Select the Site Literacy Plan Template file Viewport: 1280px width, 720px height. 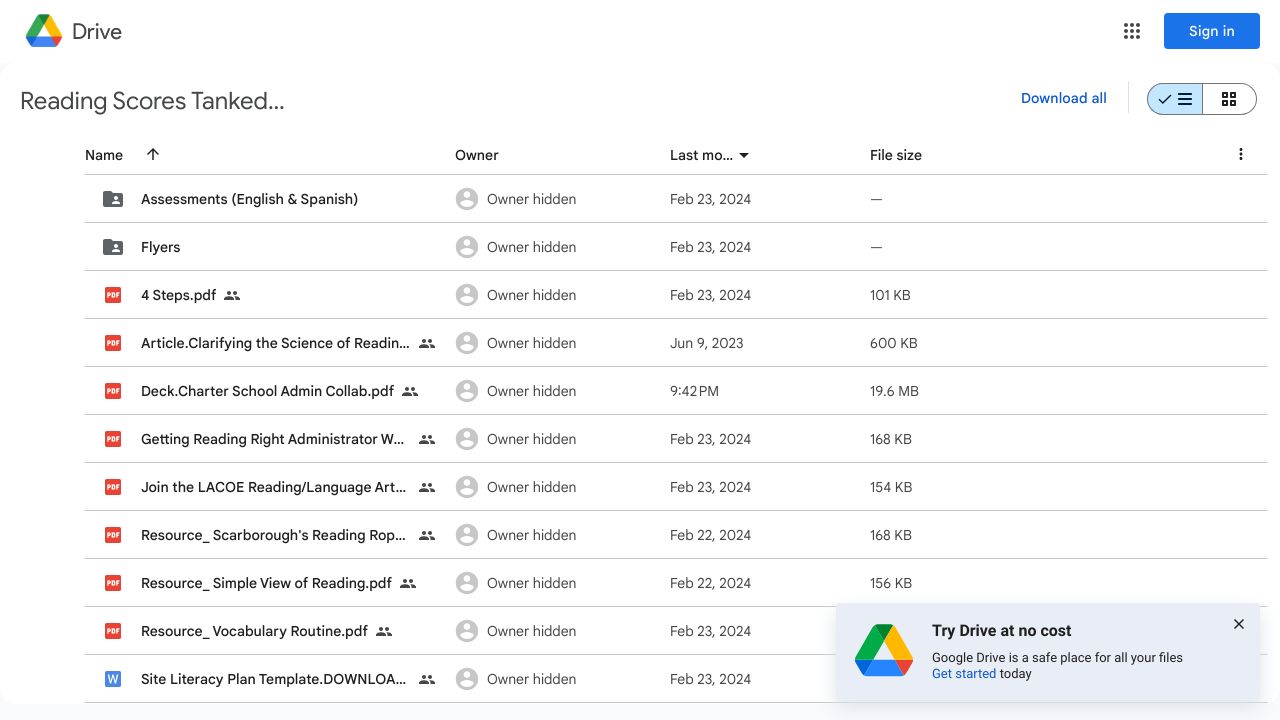tap(274, 679)
